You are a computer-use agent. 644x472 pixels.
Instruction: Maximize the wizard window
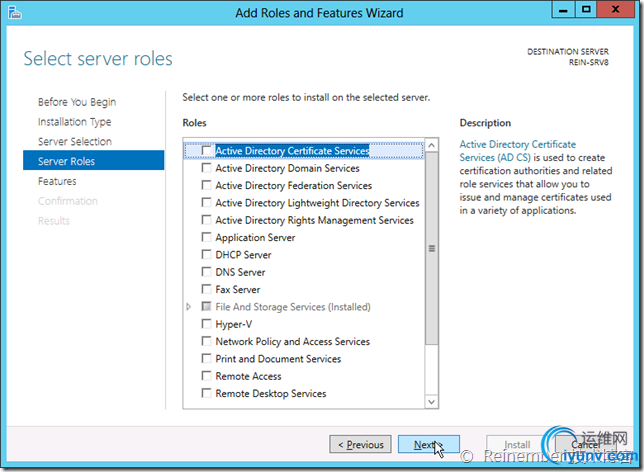[586, 10]
